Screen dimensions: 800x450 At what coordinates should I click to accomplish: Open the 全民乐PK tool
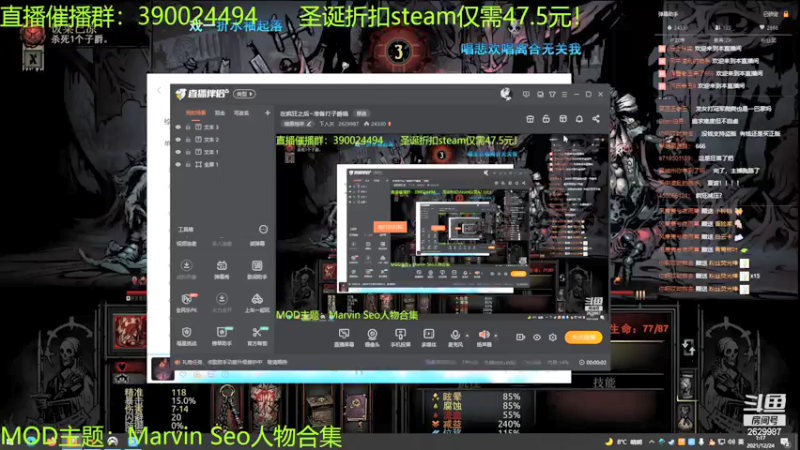[x=187, y=303]
